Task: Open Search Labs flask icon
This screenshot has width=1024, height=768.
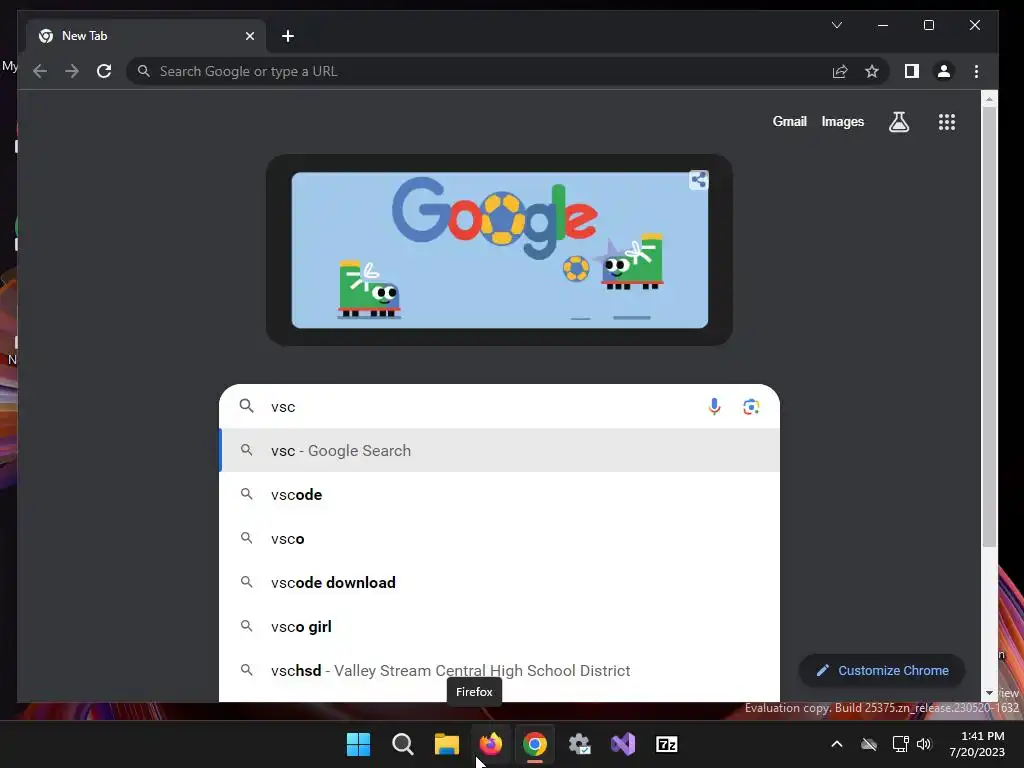Action: pos(899,121)
